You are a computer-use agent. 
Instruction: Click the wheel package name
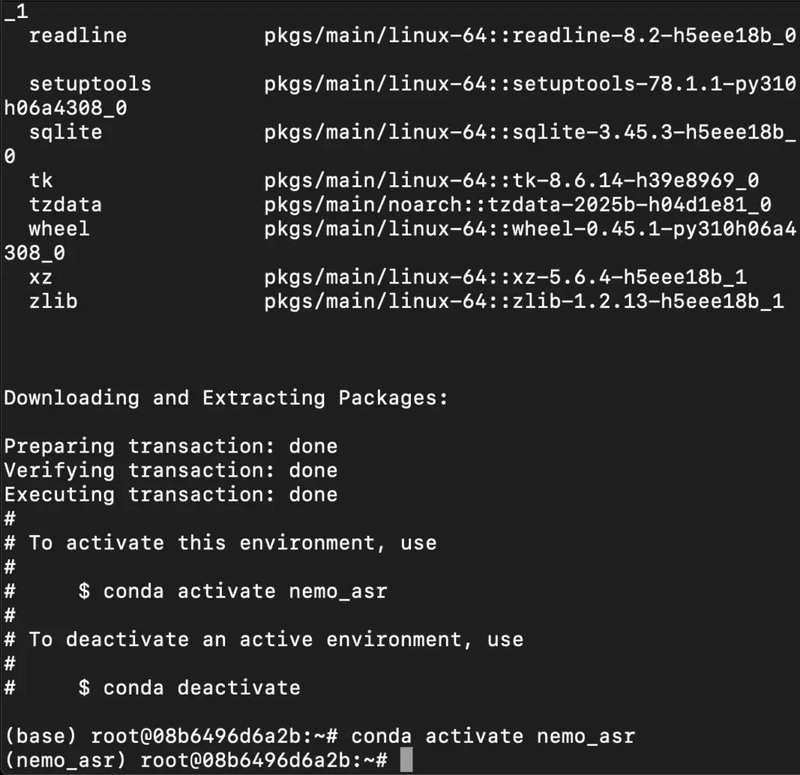coord(59,228)
